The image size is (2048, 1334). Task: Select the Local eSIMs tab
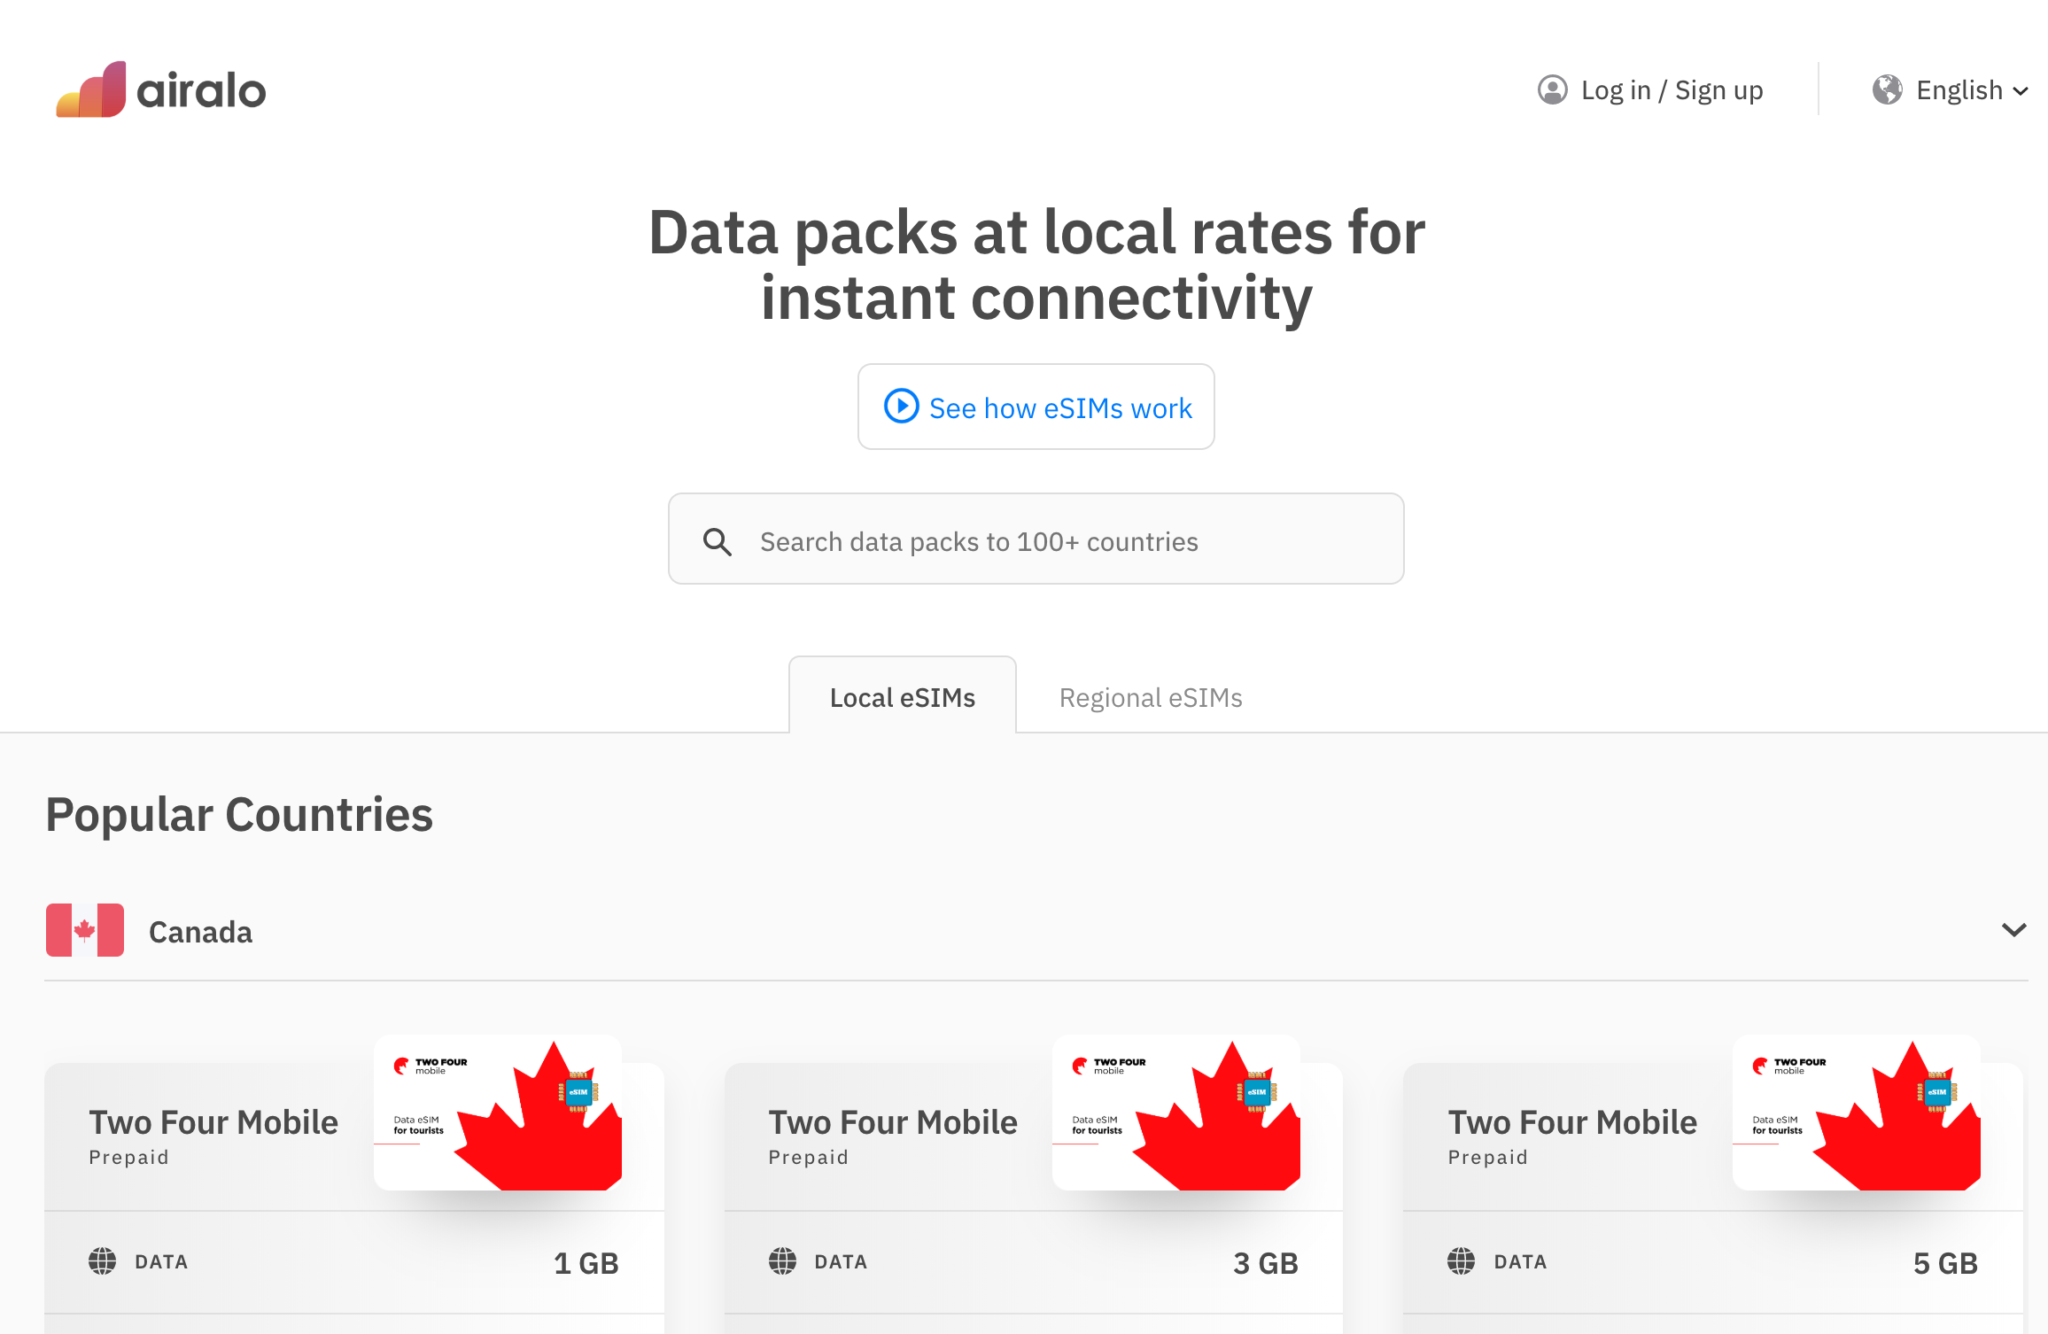(901, 697)
